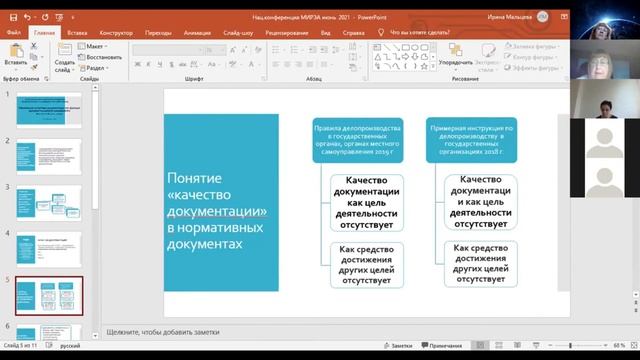Create a new slide with Создать слайд
Viewport: 640px width, 360px height.
[x=64, y=58]
